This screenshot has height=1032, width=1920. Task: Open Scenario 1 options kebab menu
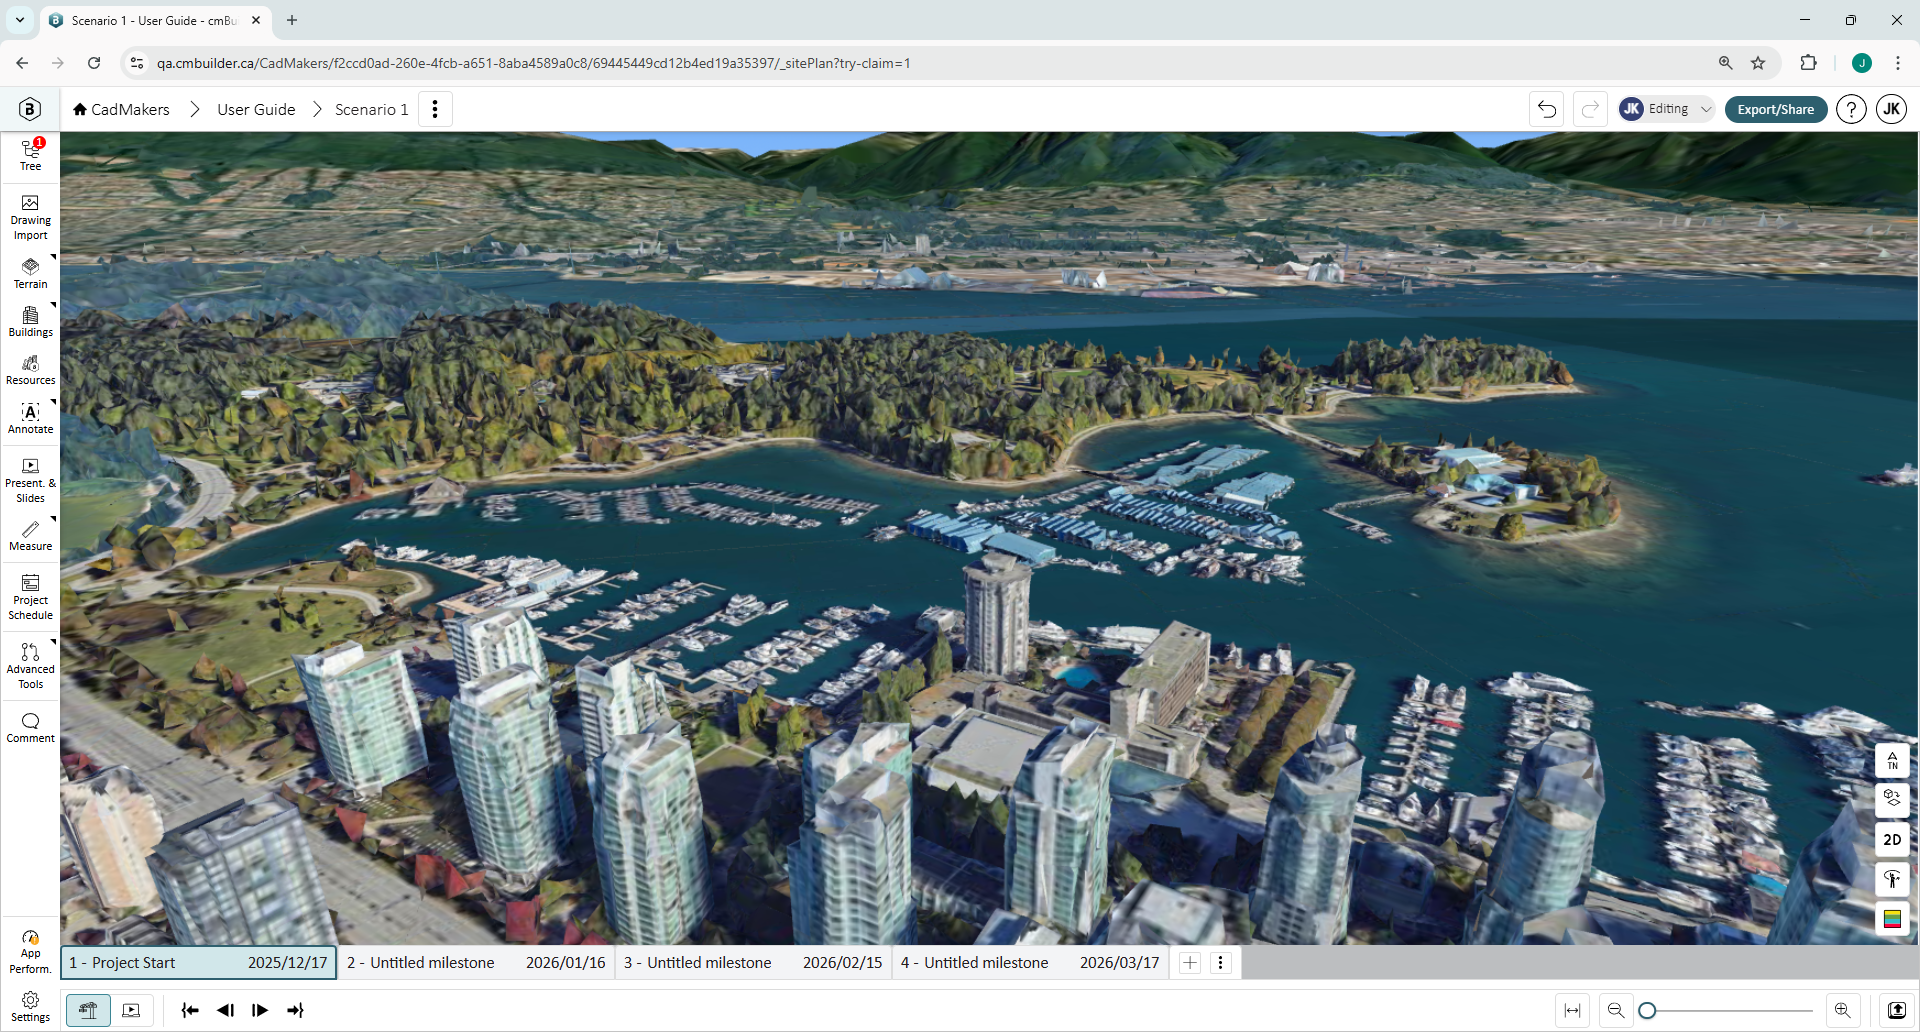[435, 109]
